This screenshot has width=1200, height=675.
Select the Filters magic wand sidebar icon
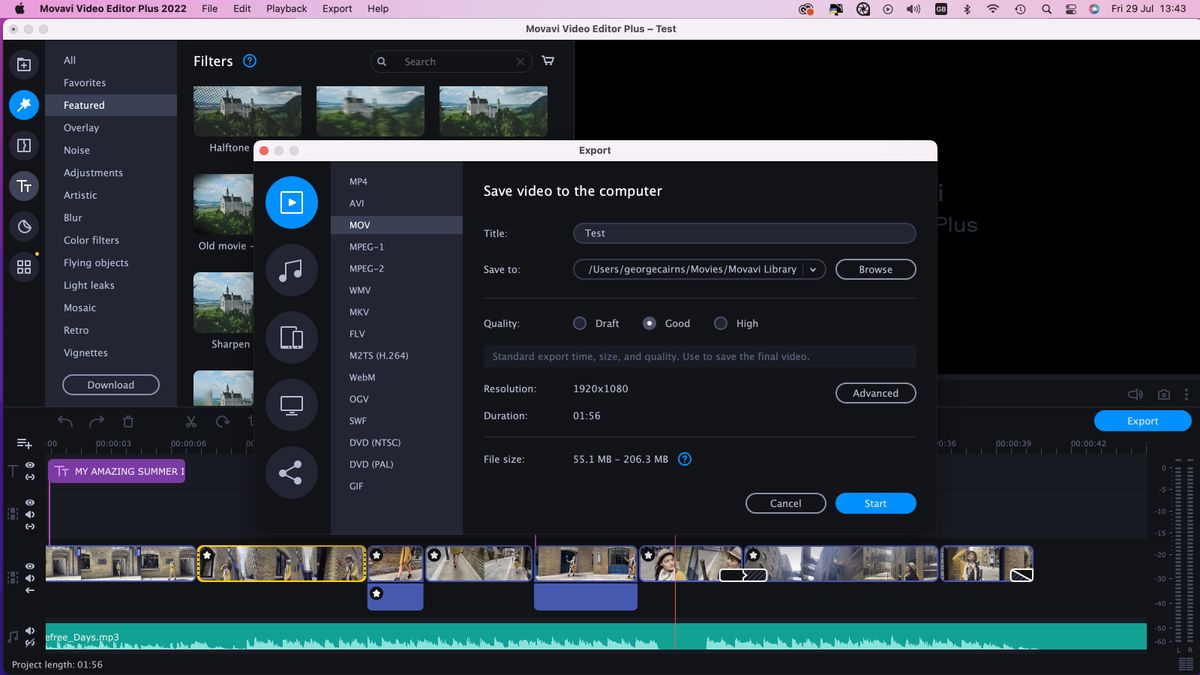coord(24,104)
